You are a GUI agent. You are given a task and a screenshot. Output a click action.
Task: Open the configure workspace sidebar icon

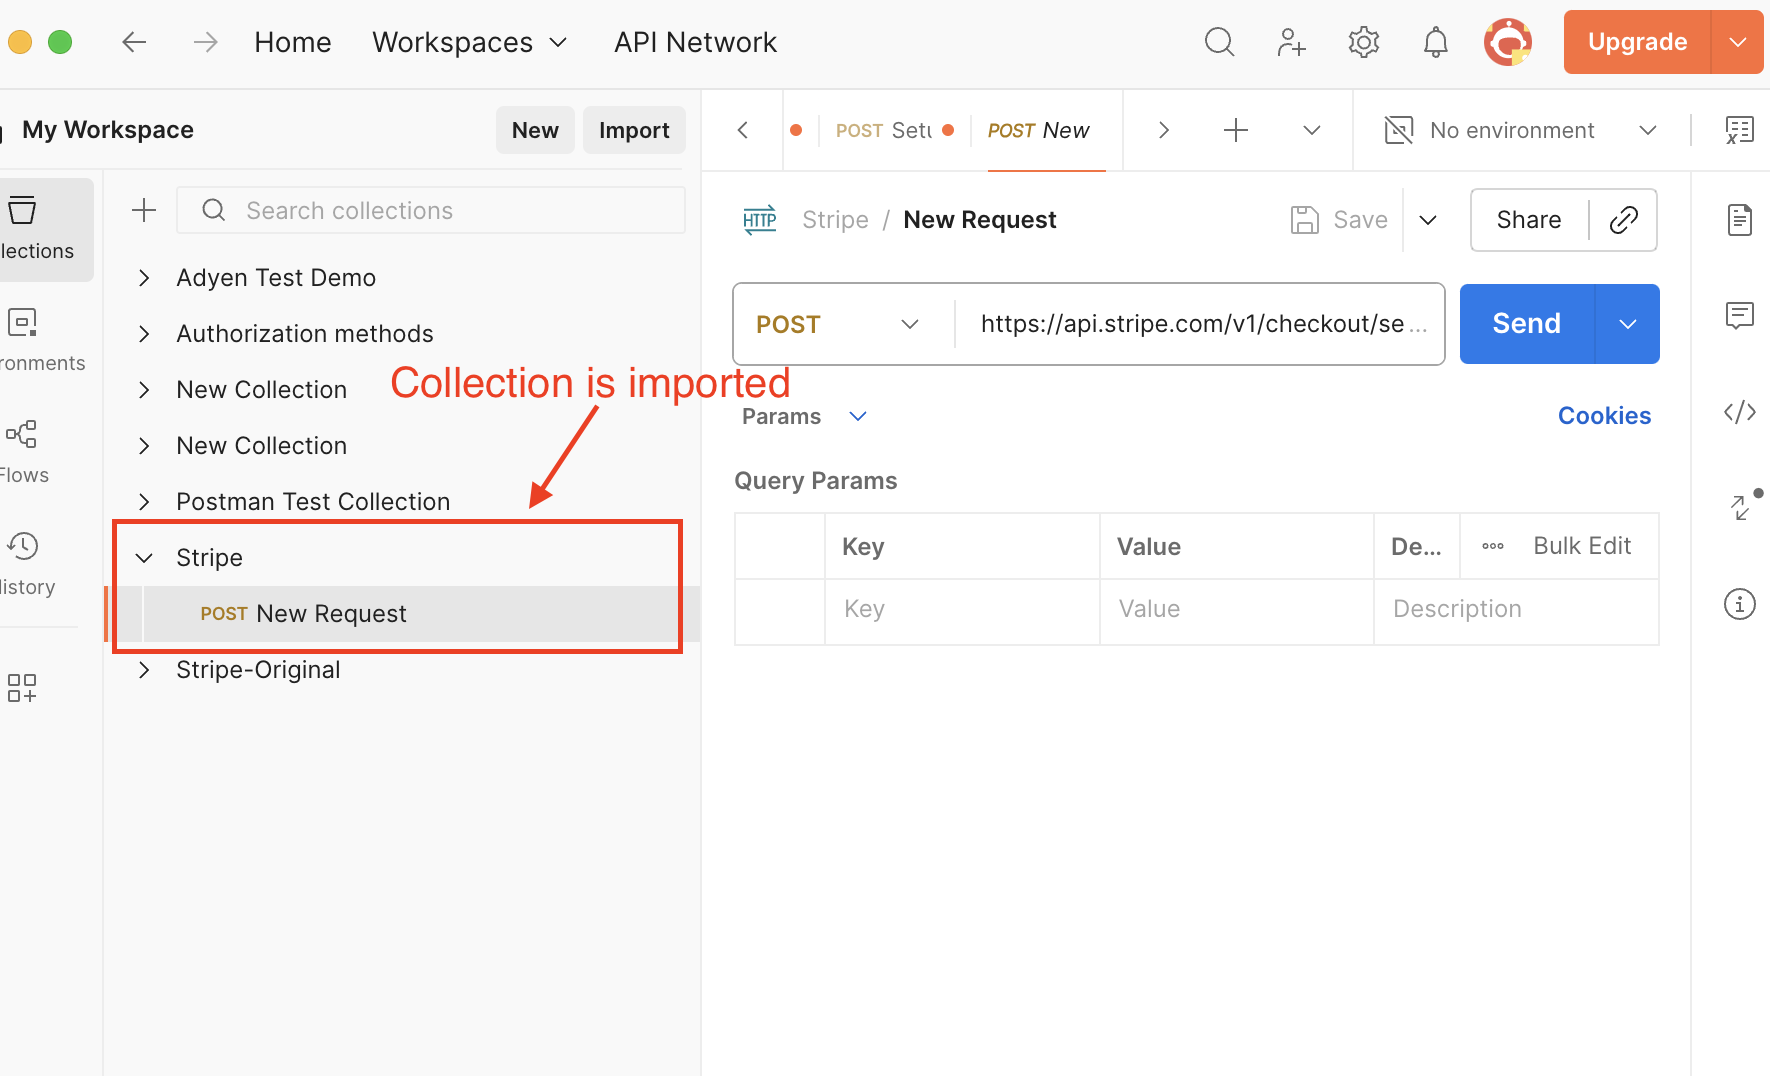click(22, 688)
